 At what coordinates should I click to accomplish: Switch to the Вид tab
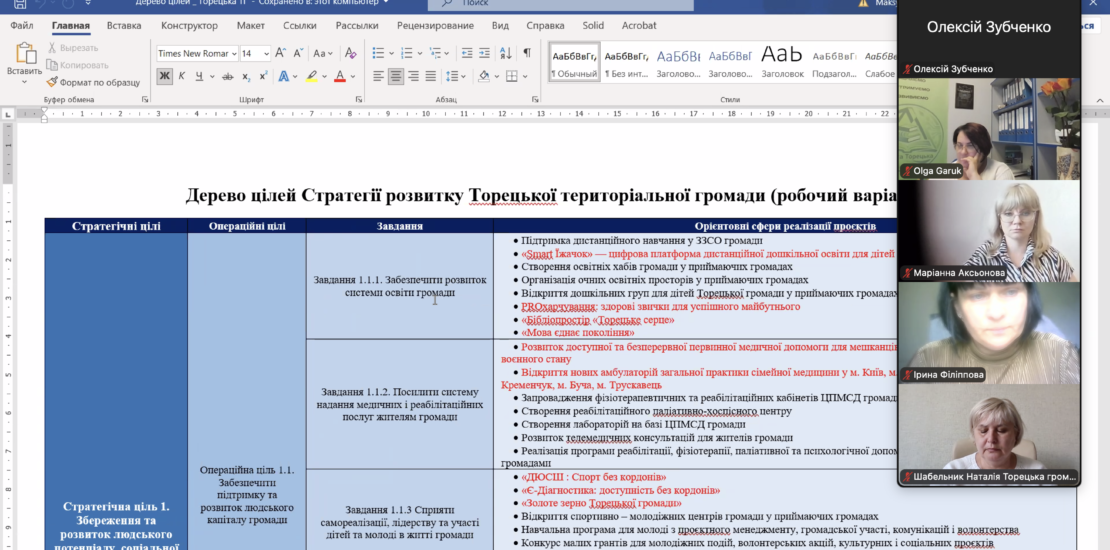[x=500, y=25]
